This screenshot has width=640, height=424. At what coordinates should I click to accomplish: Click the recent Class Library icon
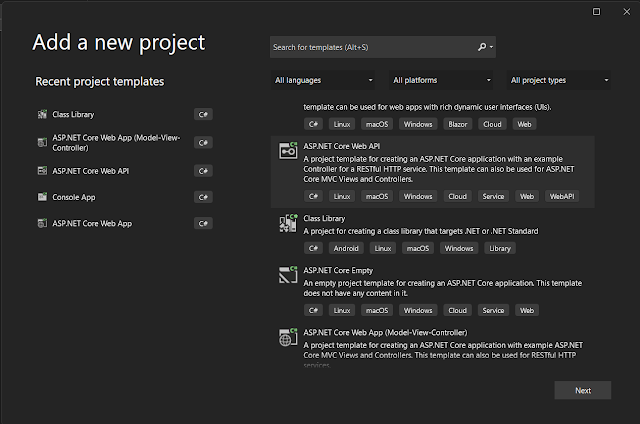(x=42, y=115)
